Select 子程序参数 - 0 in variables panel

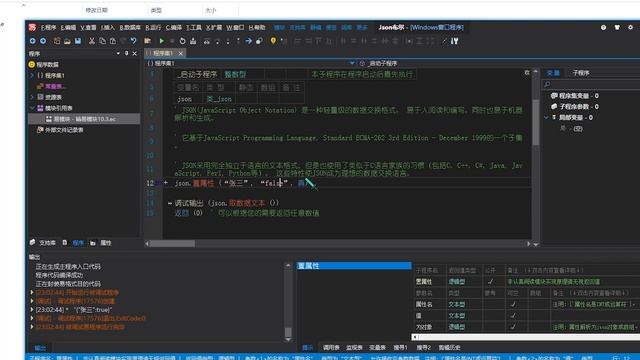(575, 107)
